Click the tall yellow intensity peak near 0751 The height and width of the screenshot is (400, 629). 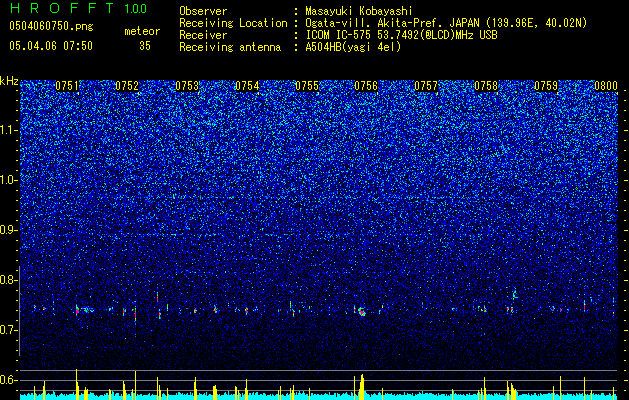click(77, 384)
